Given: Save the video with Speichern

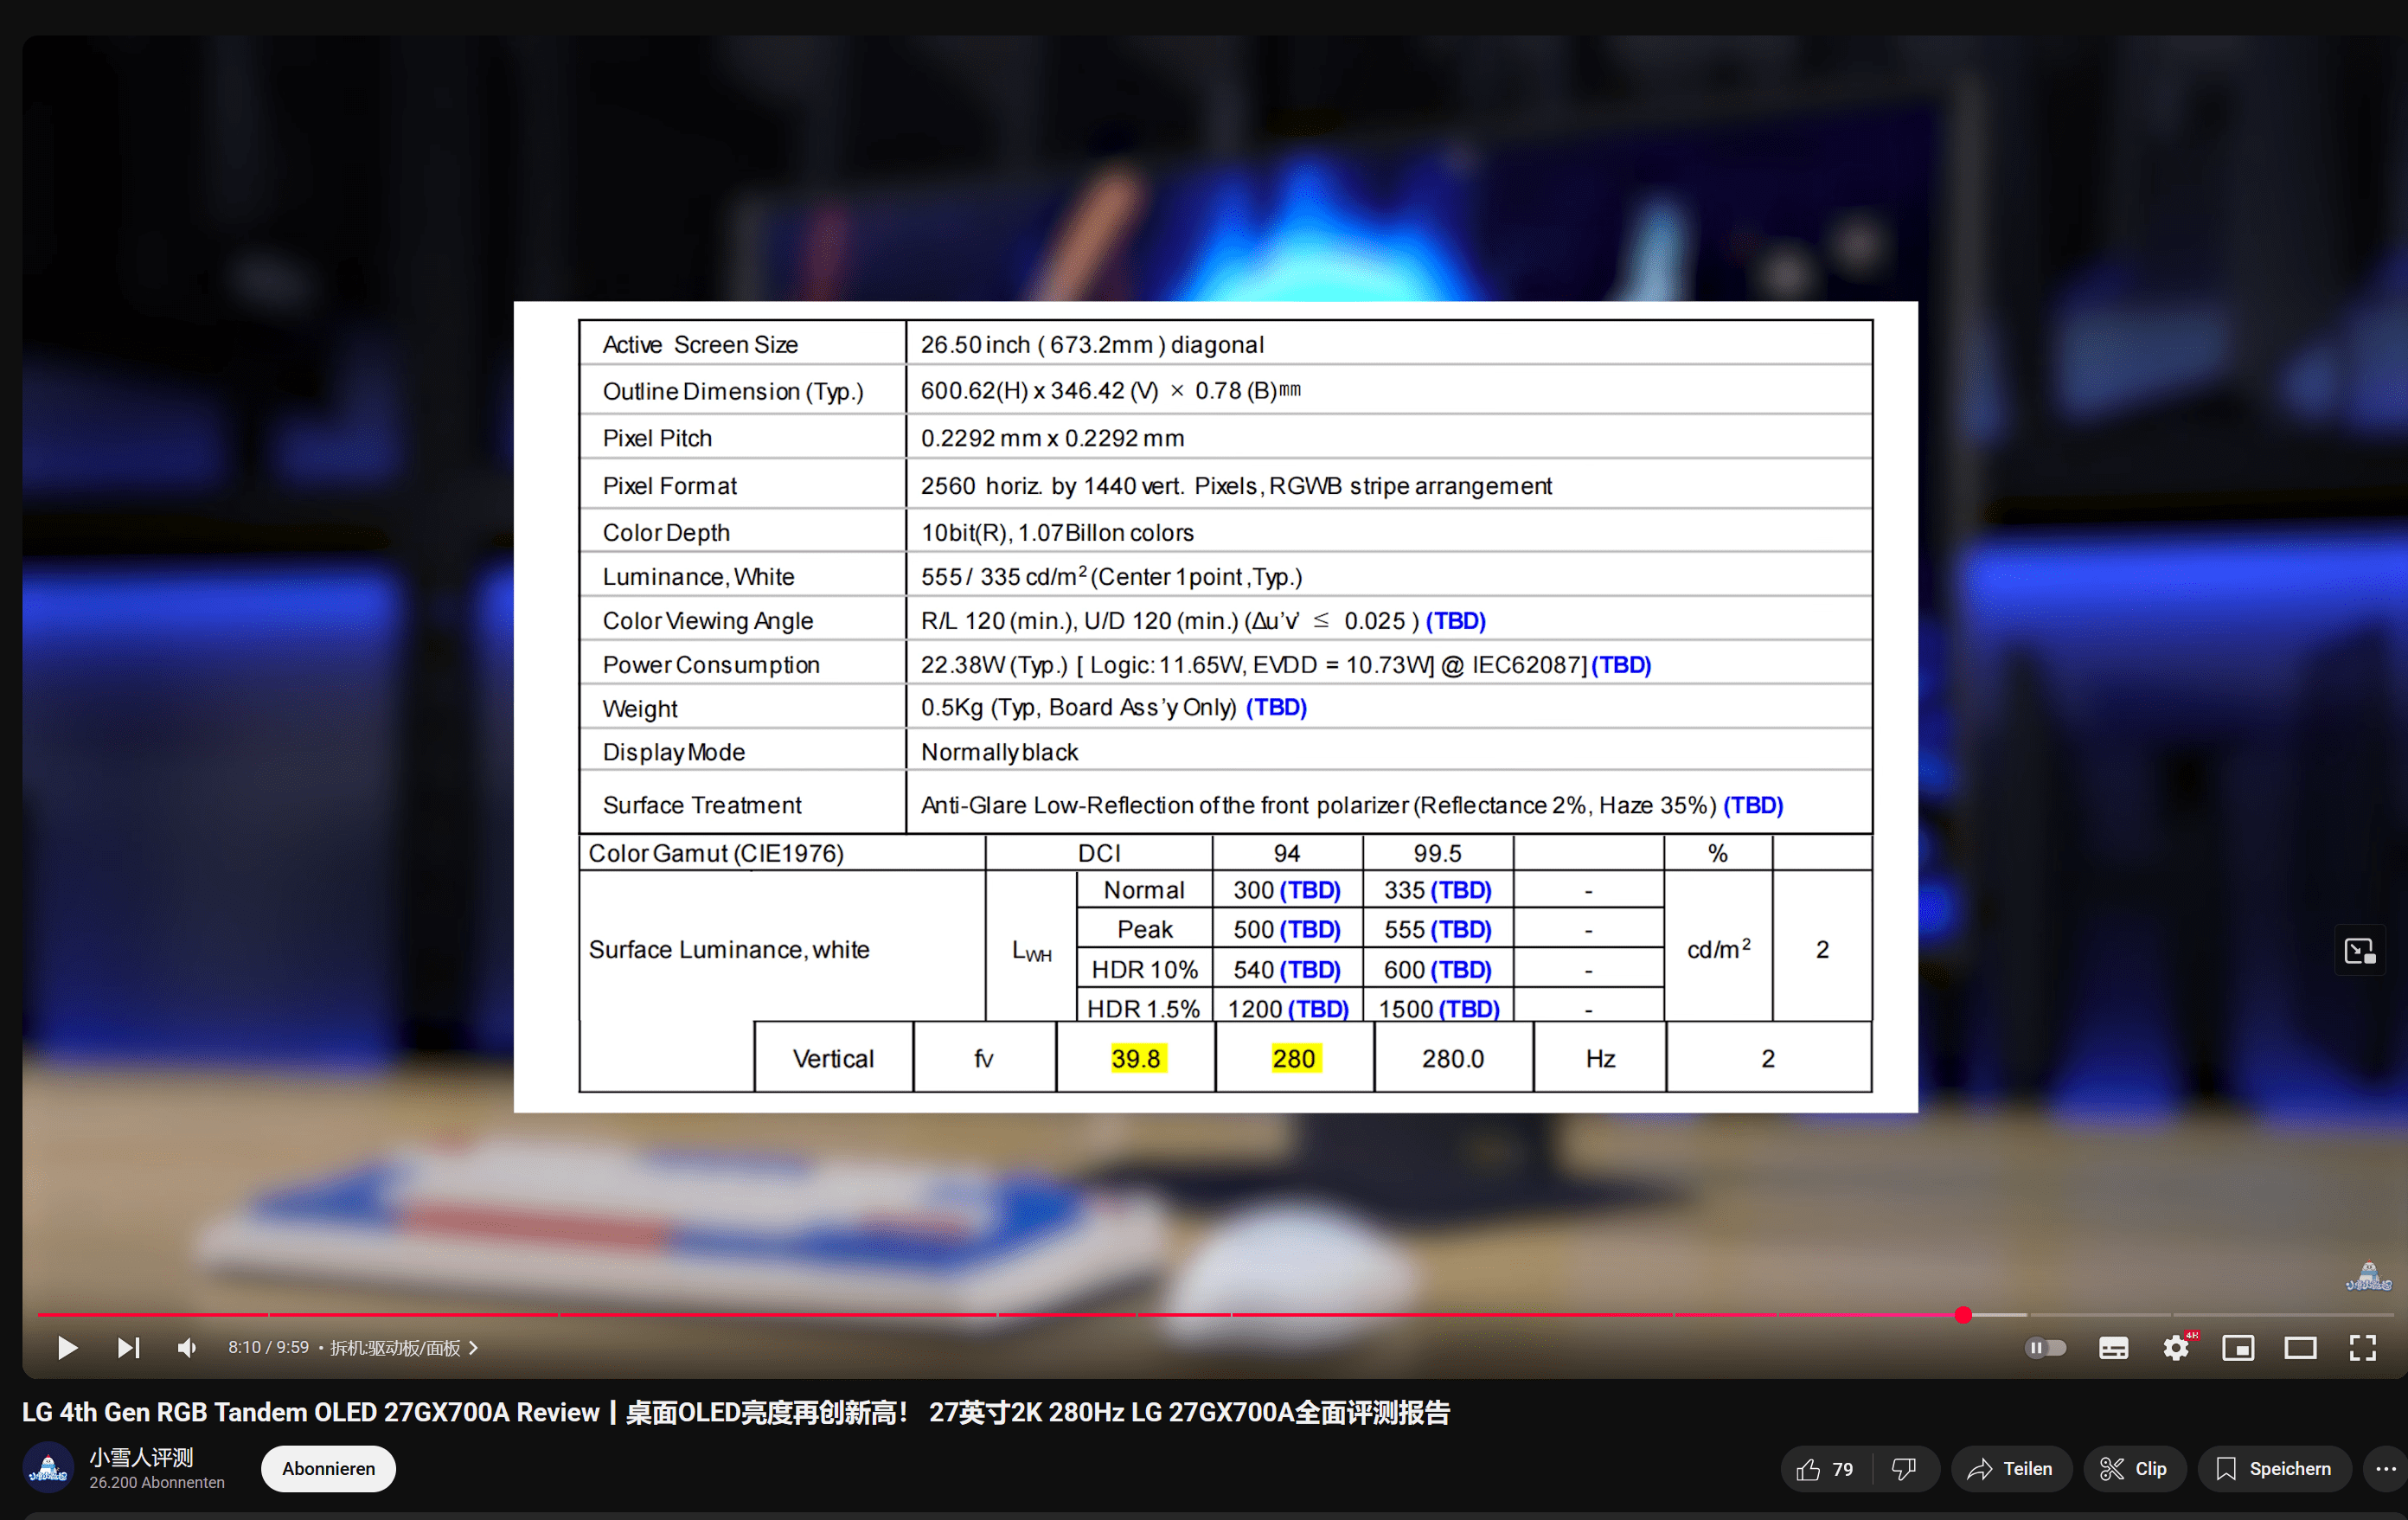Looking at the screenshot, I should (x=2274, y=1468).
